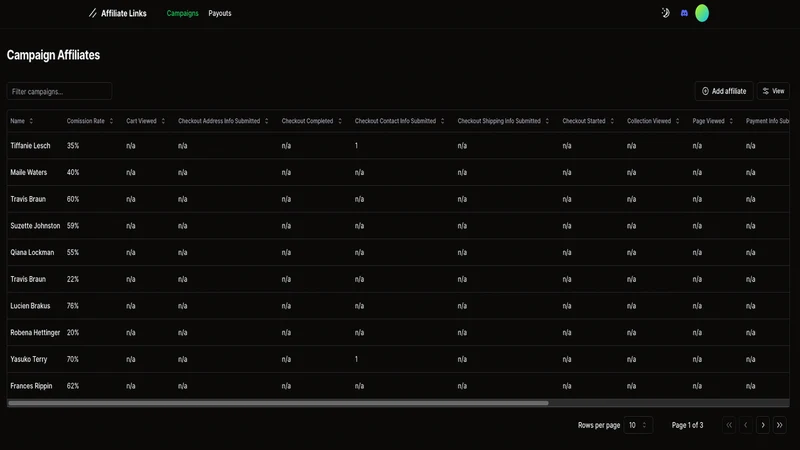This screenshot has width=800, height=450.
Task: Sort by Checkout Address Info Submitted column
Action: (223, 121)
